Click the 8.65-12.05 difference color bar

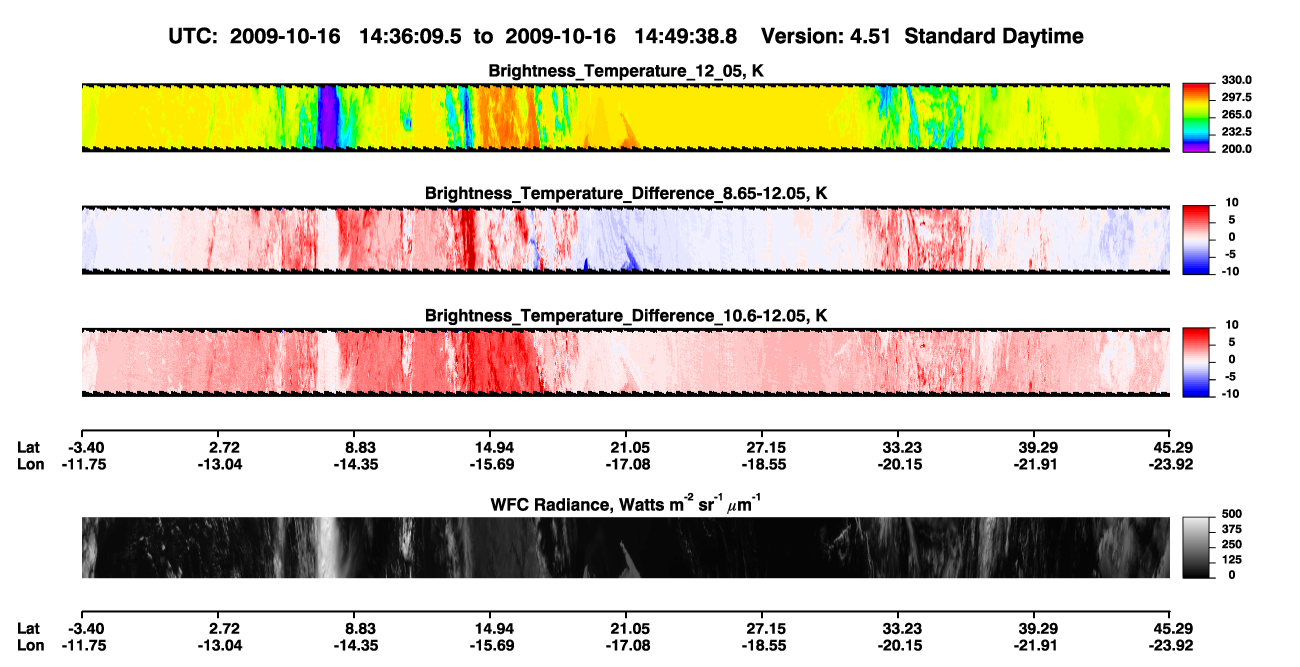(1198, 240)
